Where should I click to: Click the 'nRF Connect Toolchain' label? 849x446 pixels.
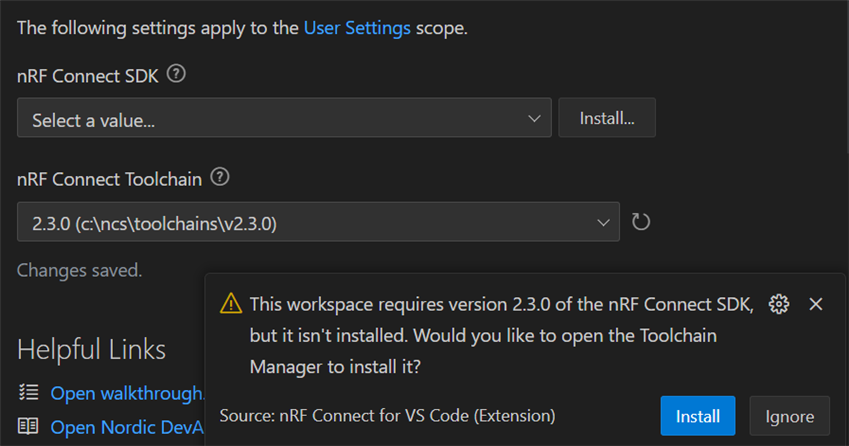coord(109,179)
